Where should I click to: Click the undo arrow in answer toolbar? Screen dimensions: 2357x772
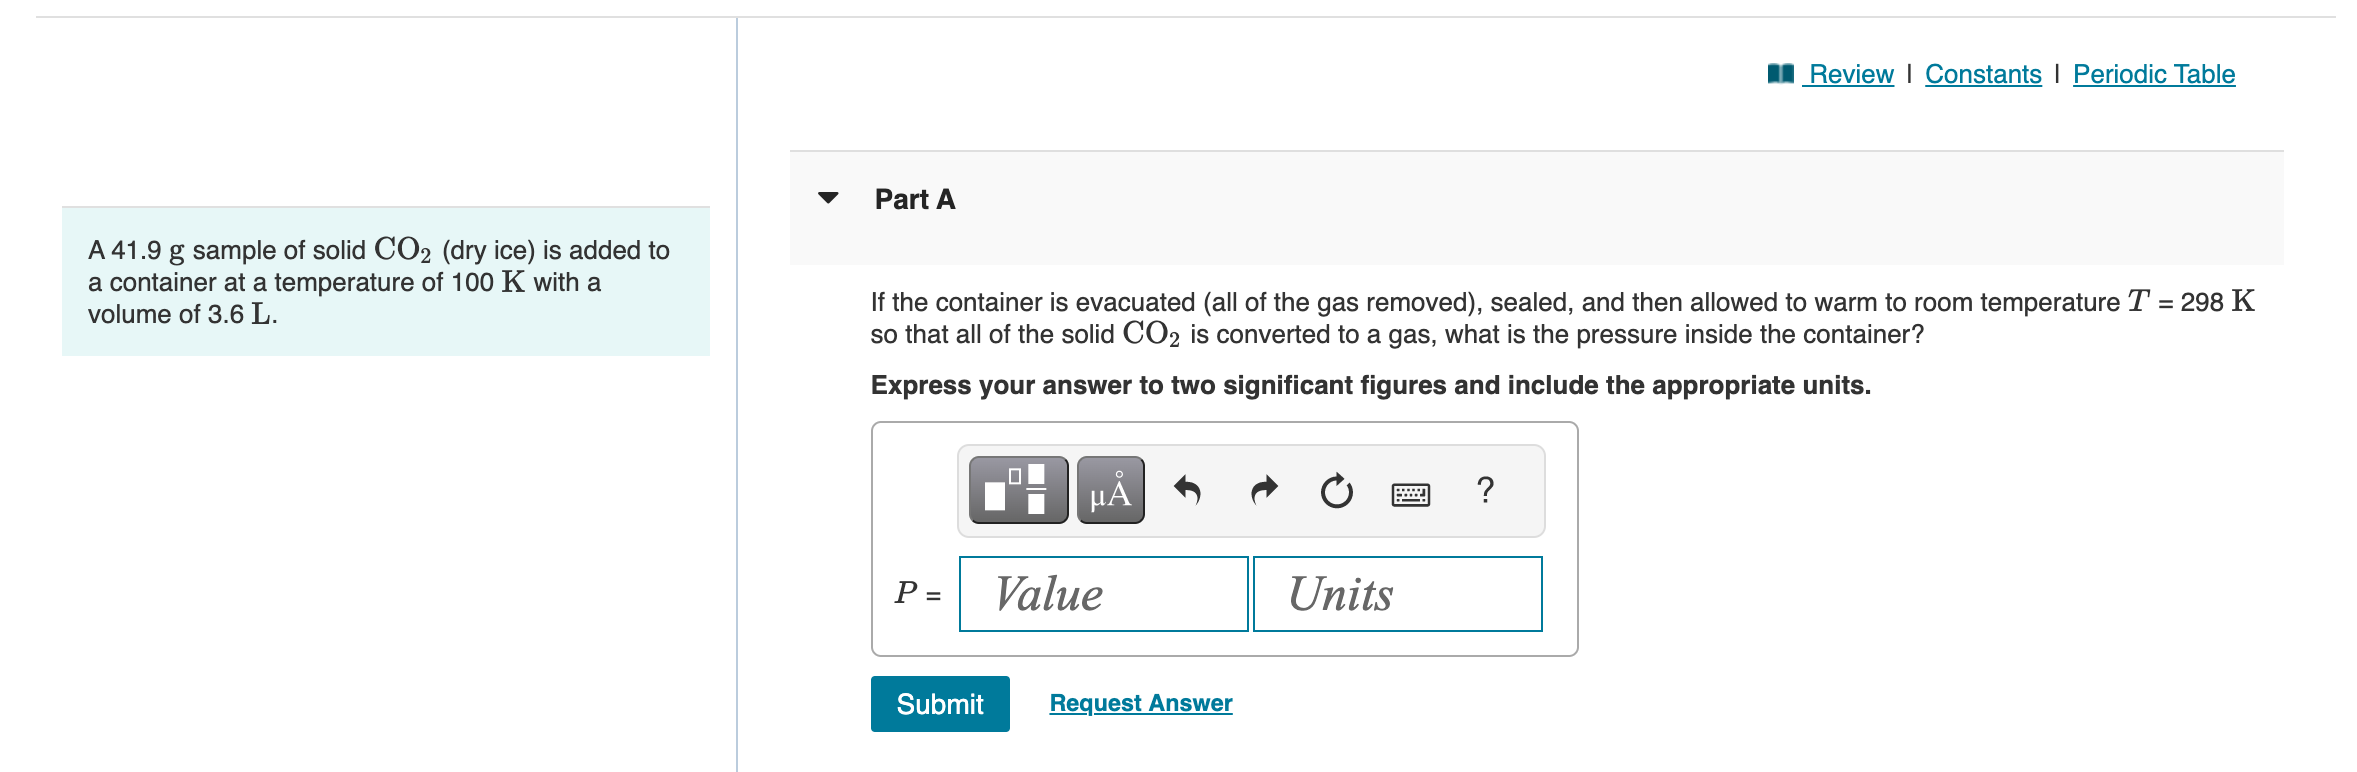click(1190, 490)
